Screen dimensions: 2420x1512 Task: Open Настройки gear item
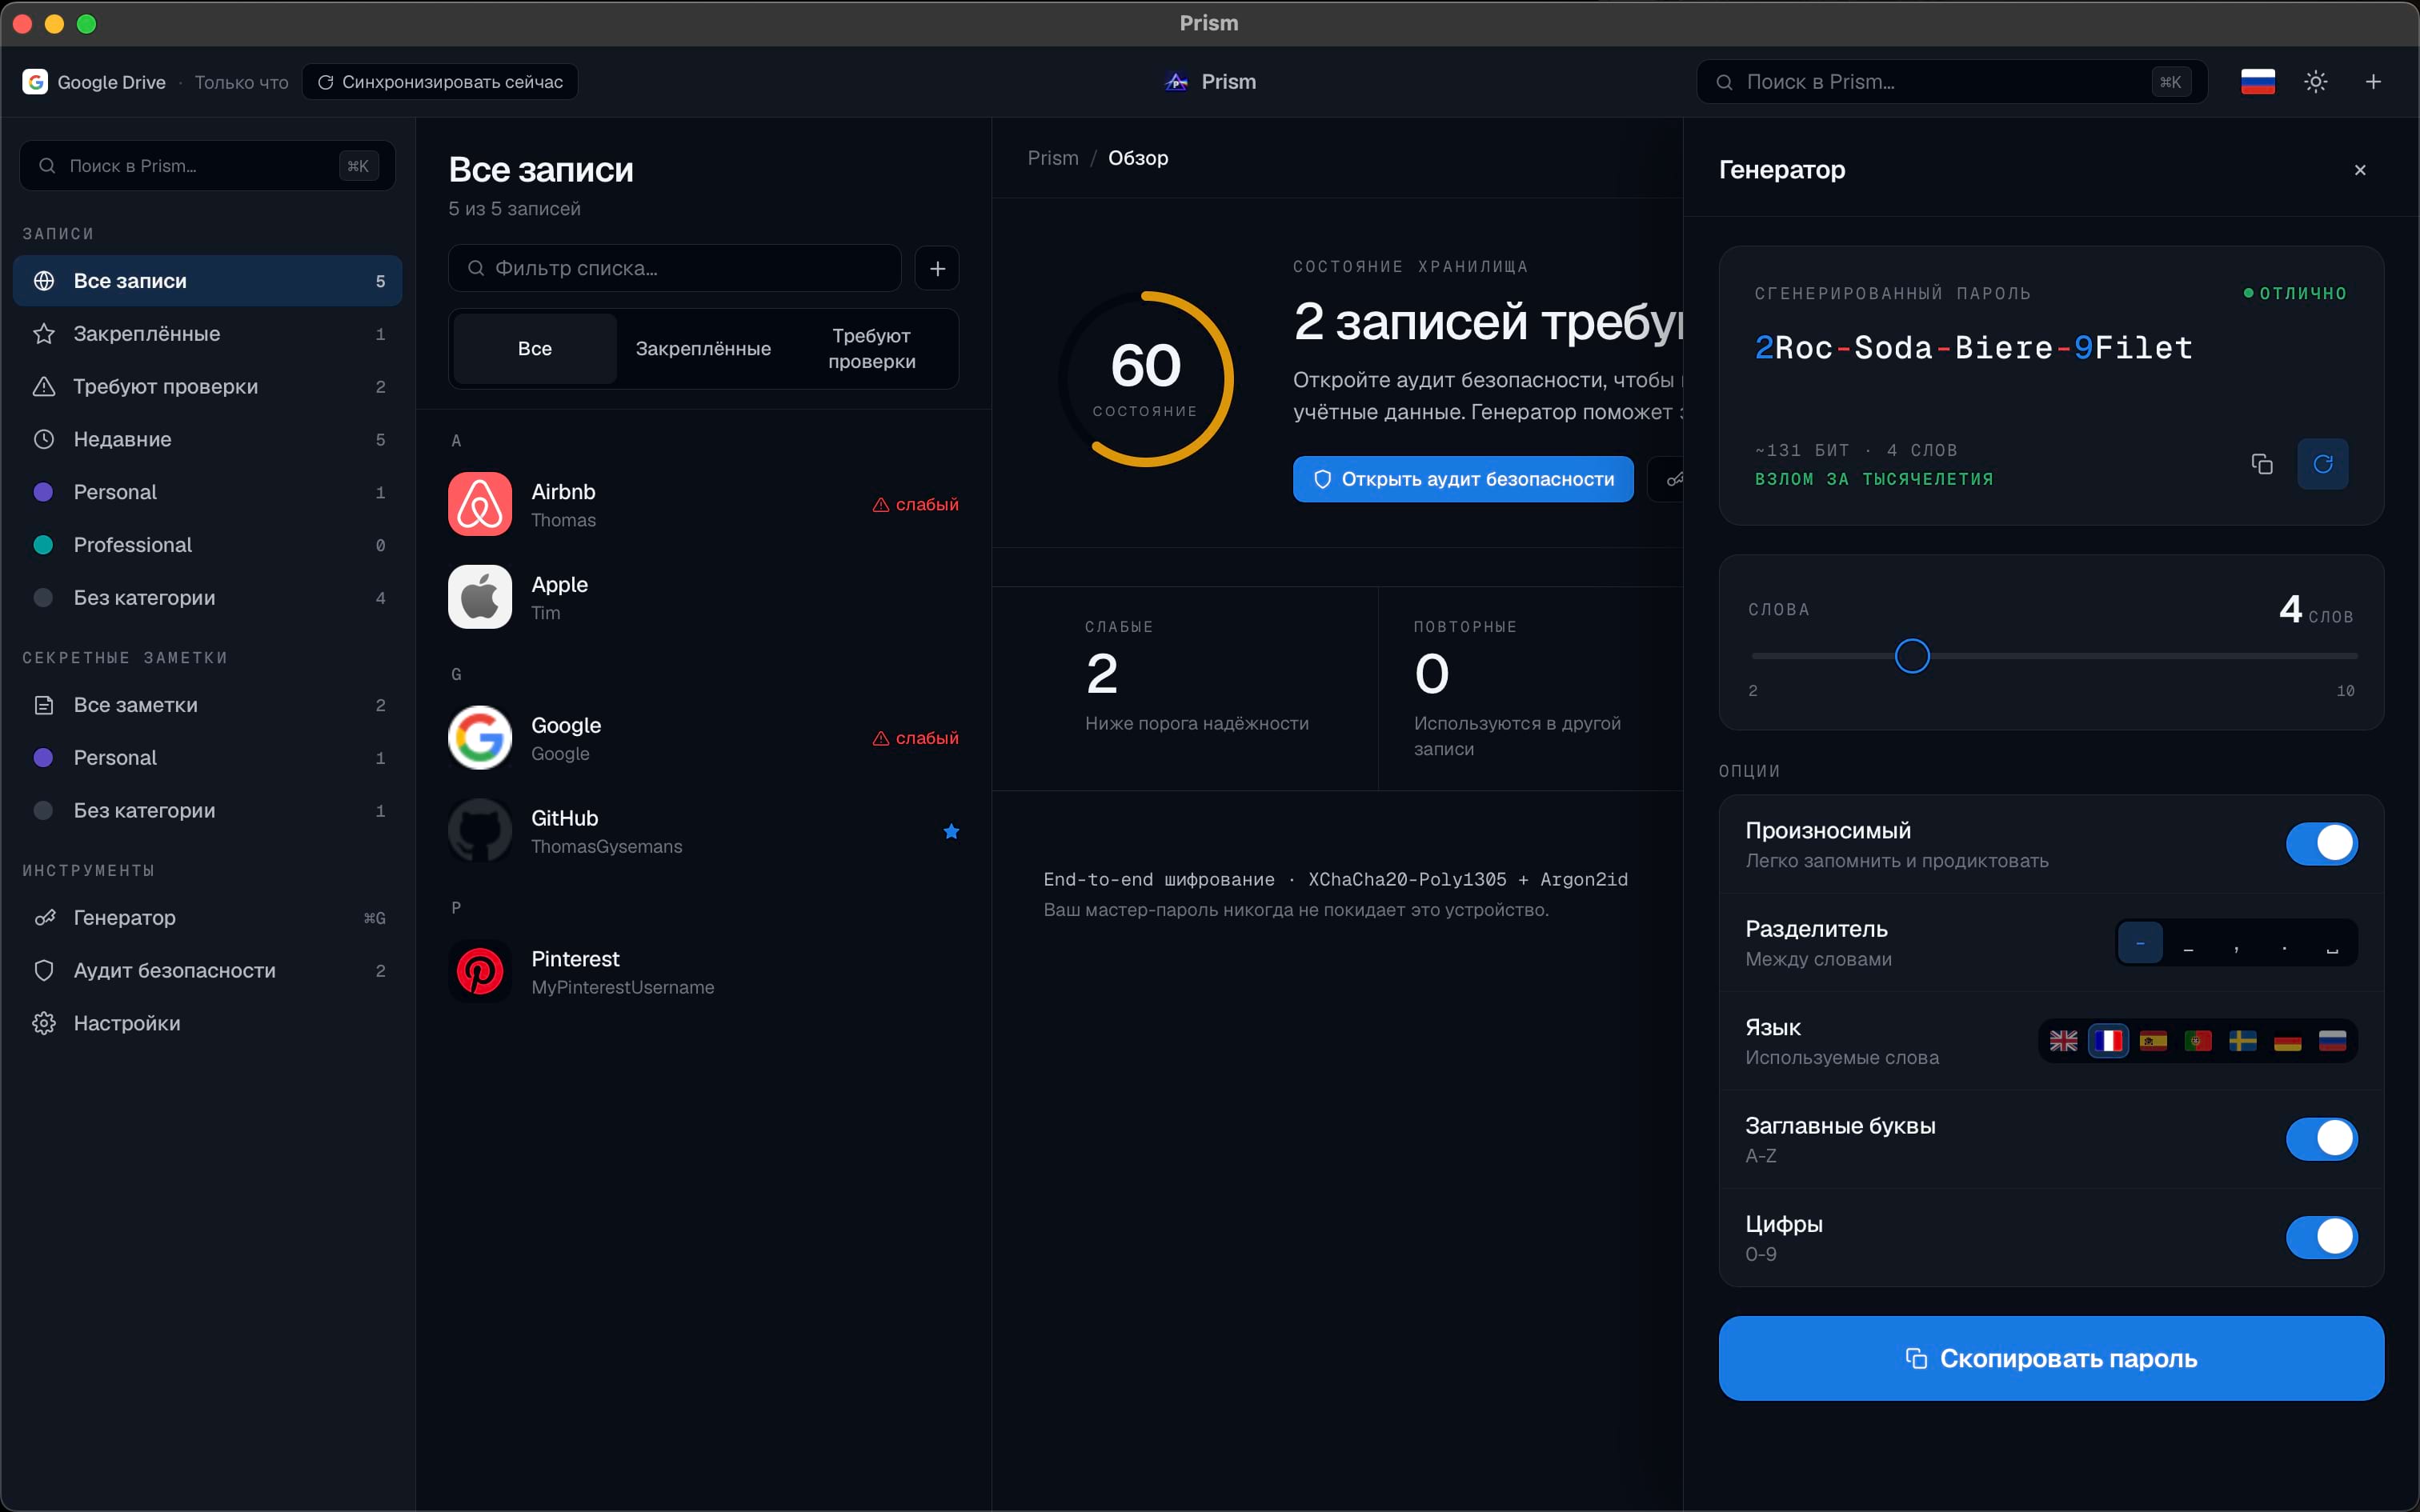pyautogui.click(x=207, y=1024)
